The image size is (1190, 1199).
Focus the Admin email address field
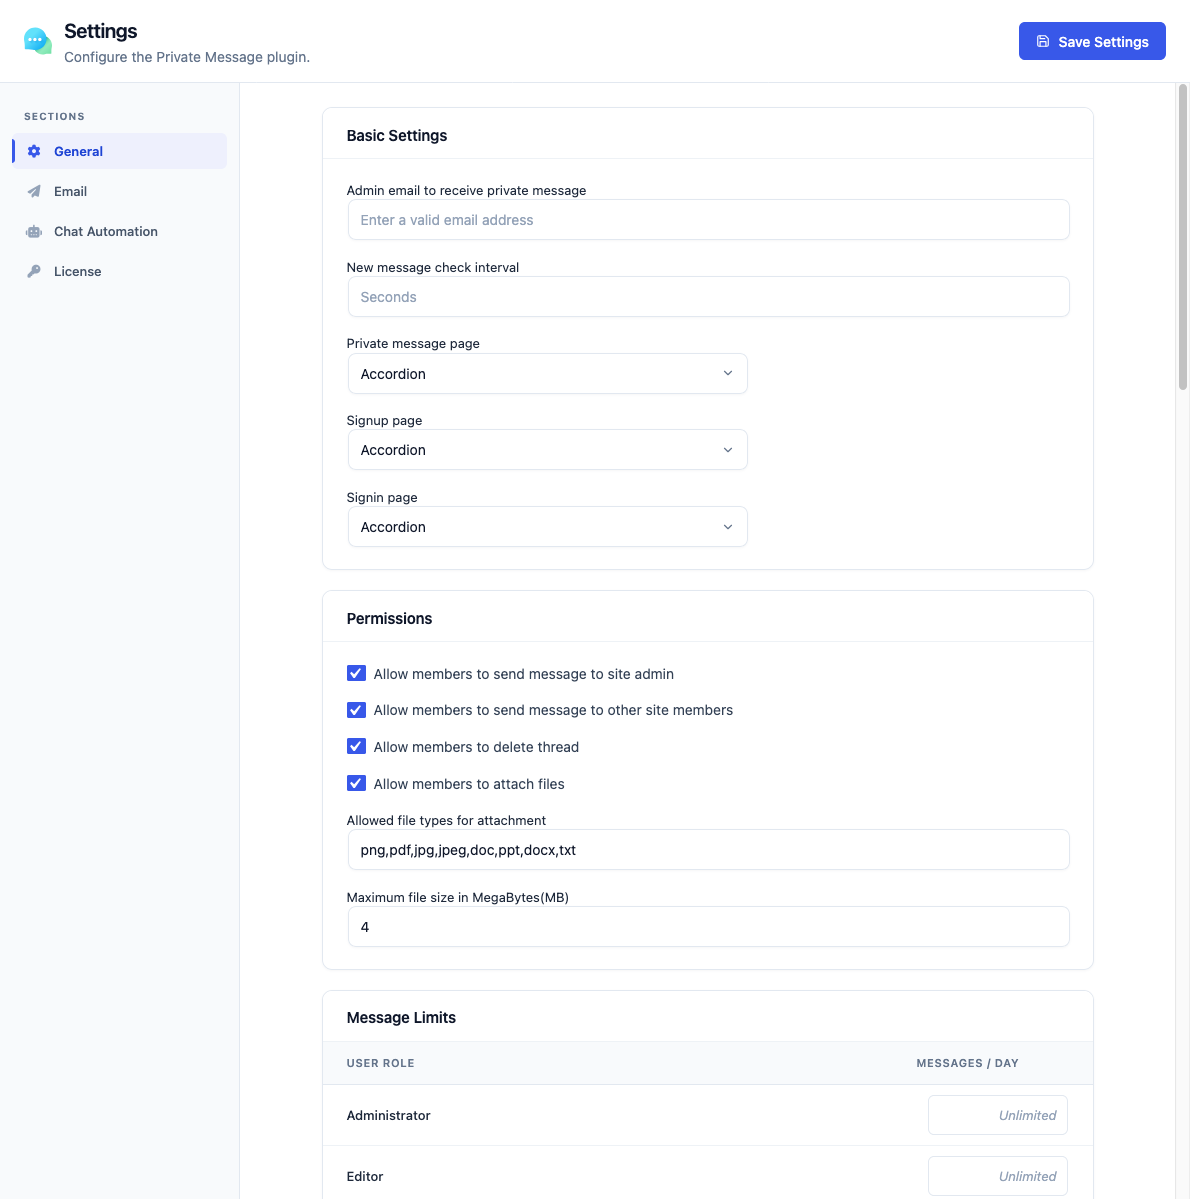(x=708, y=220)
